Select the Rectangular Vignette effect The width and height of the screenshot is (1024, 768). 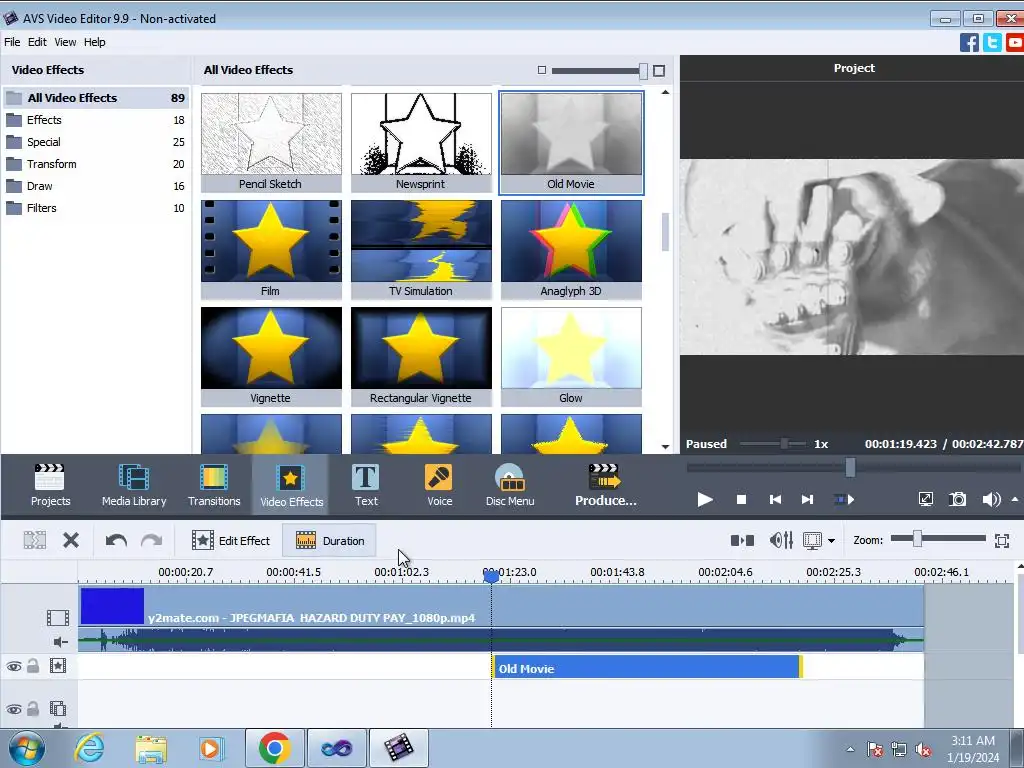(421, 357)
